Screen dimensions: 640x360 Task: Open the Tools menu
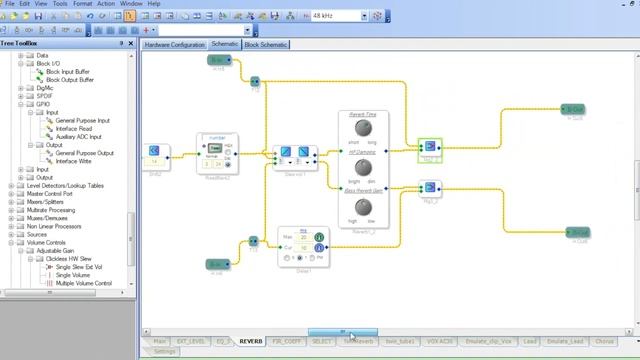coord(60,4)
